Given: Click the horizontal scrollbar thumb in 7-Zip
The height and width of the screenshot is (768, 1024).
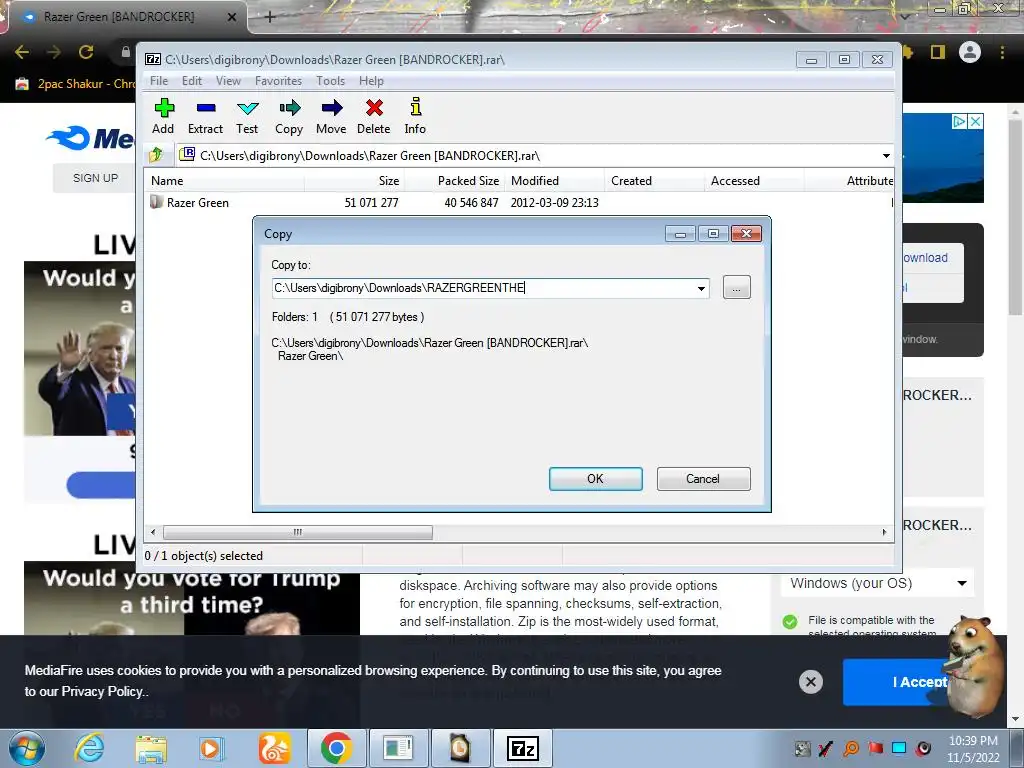Looking at the screenshot, I should (x=298, y=532).
